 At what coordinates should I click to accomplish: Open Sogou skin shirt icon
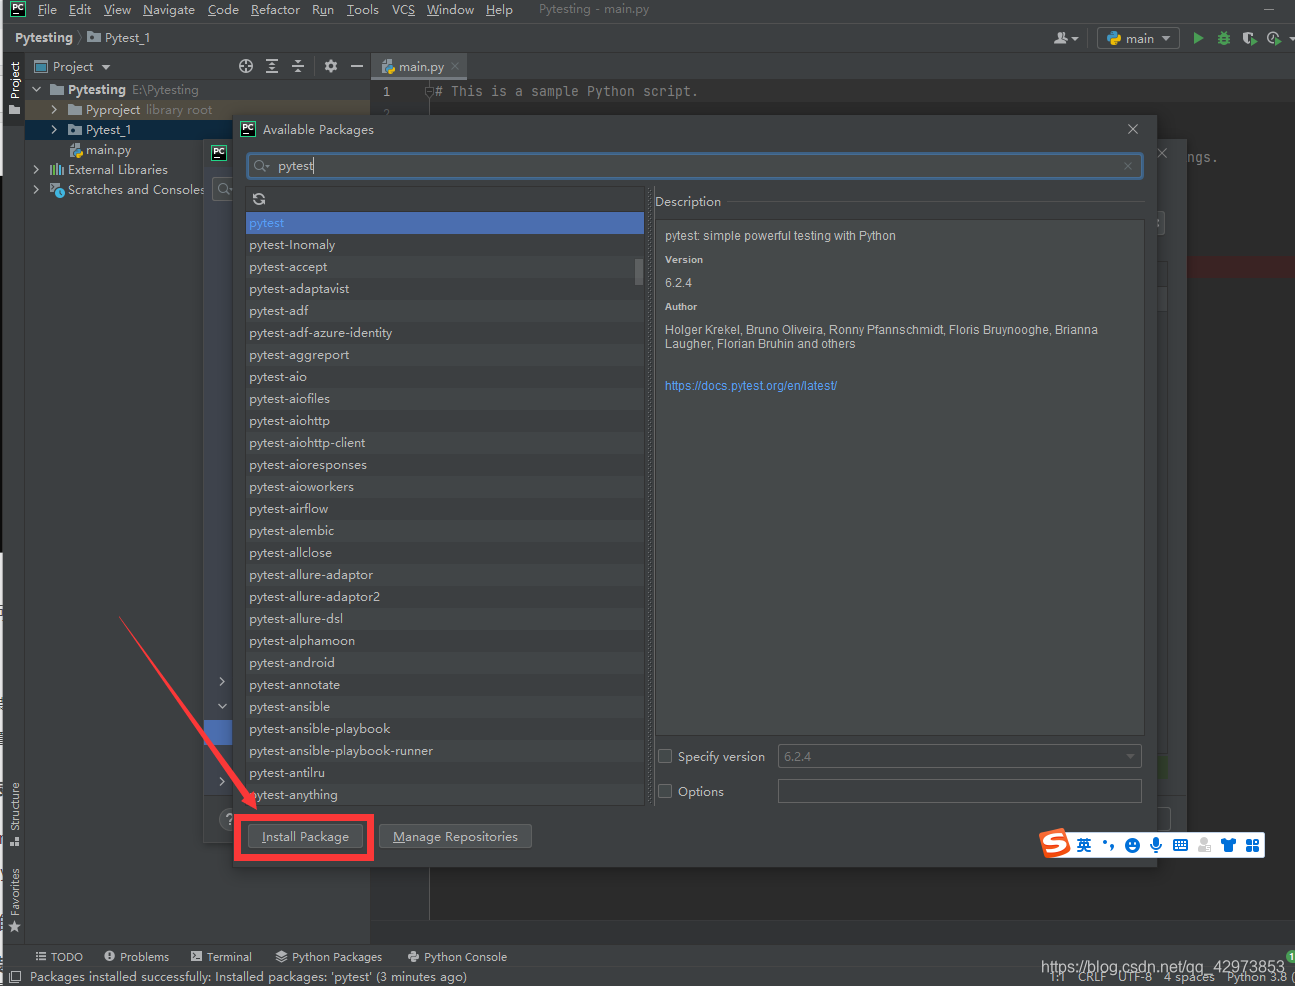pyautogui.click(x=1228, y=845)
